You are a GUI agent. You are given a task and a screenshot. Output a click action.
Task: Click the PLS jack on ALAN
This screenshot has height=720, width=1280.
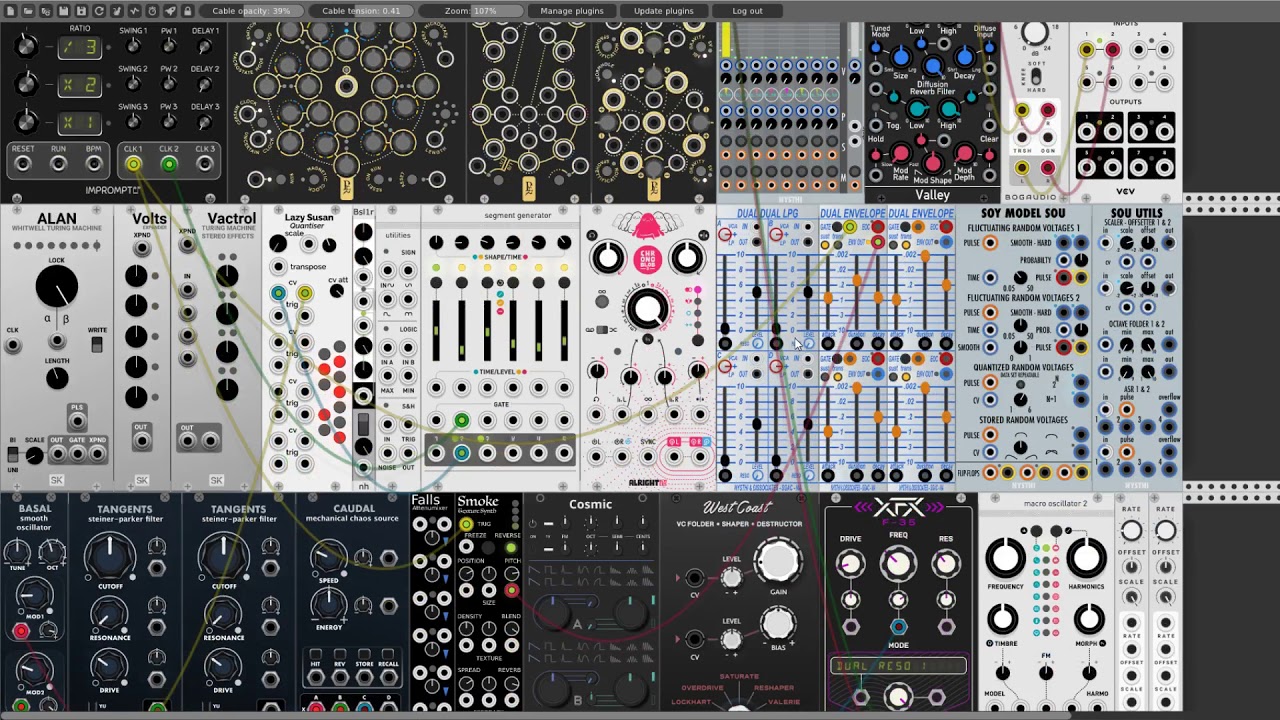point(77,421)
